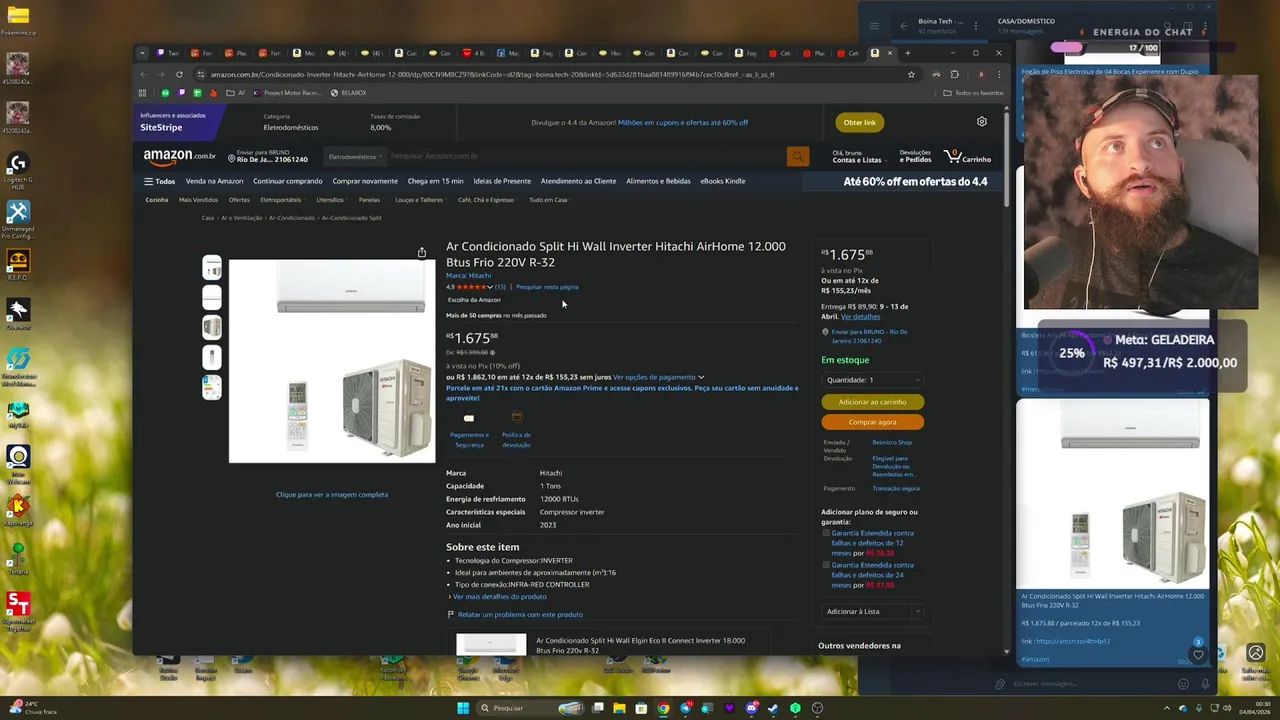Tick 24 meses Garantia Estendida checkbox
Viewport: 1280px width, 720px height.
826,565
